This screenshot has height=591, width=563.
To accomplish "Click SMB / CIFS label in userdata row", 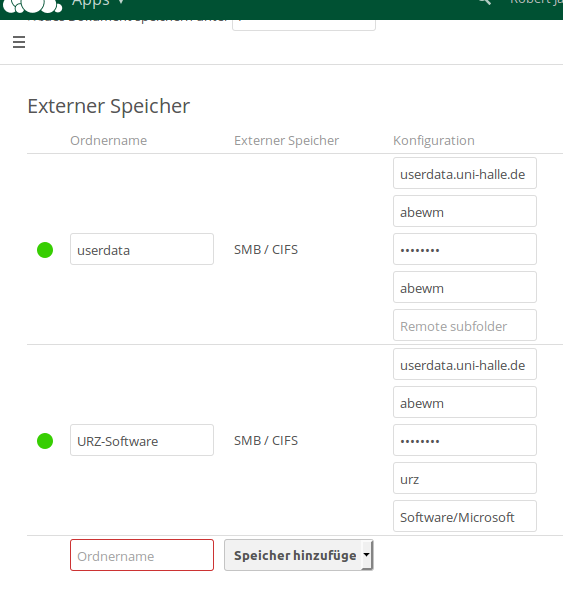I will pos(266,250).
